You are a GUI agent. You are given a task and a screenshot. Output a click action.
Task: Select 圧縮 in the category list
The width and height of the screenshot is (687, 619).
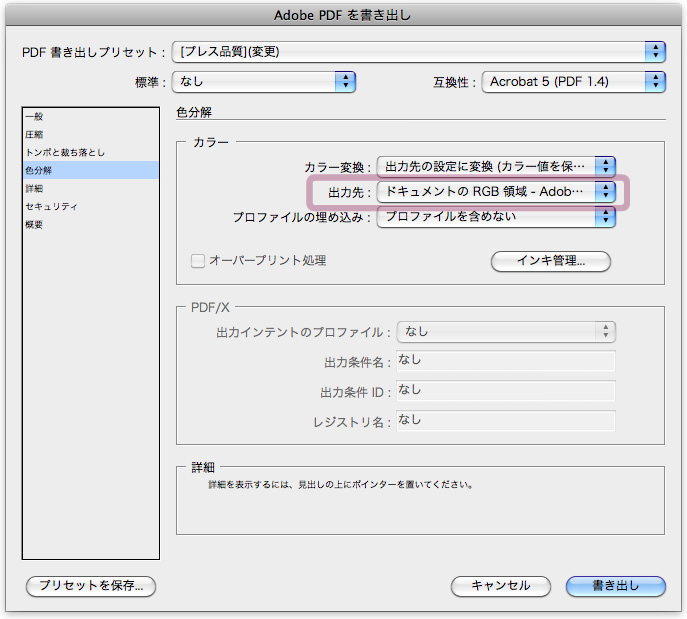91,134
